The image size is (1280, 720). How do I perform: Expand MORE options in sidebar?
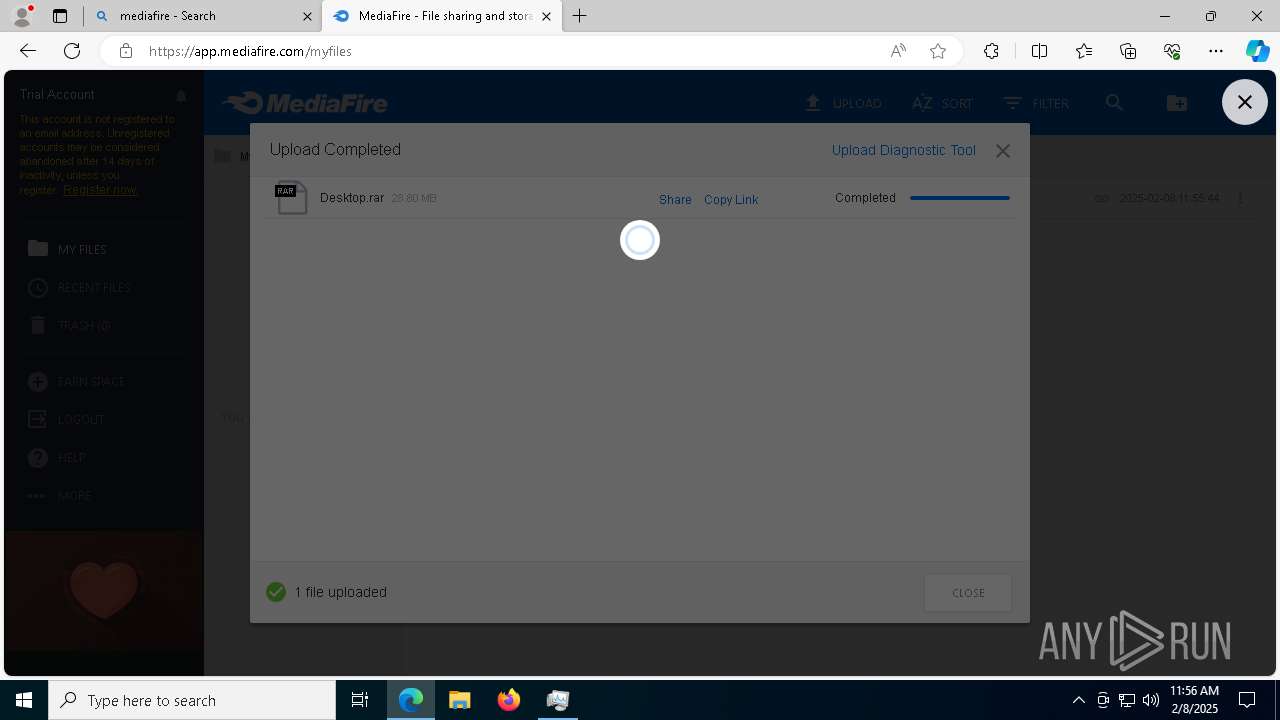(x=60, y=495)
